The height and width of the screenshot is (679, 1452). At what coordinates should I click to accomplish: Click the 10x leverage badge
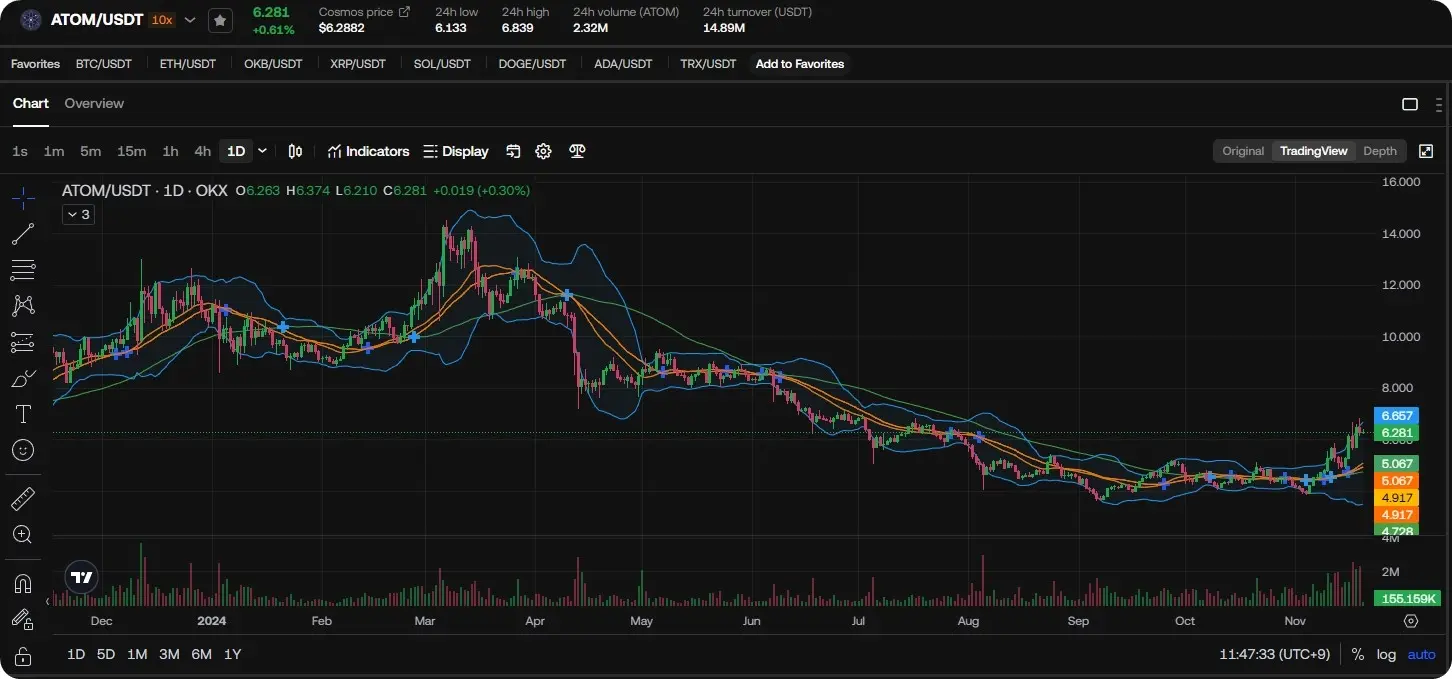162,20
